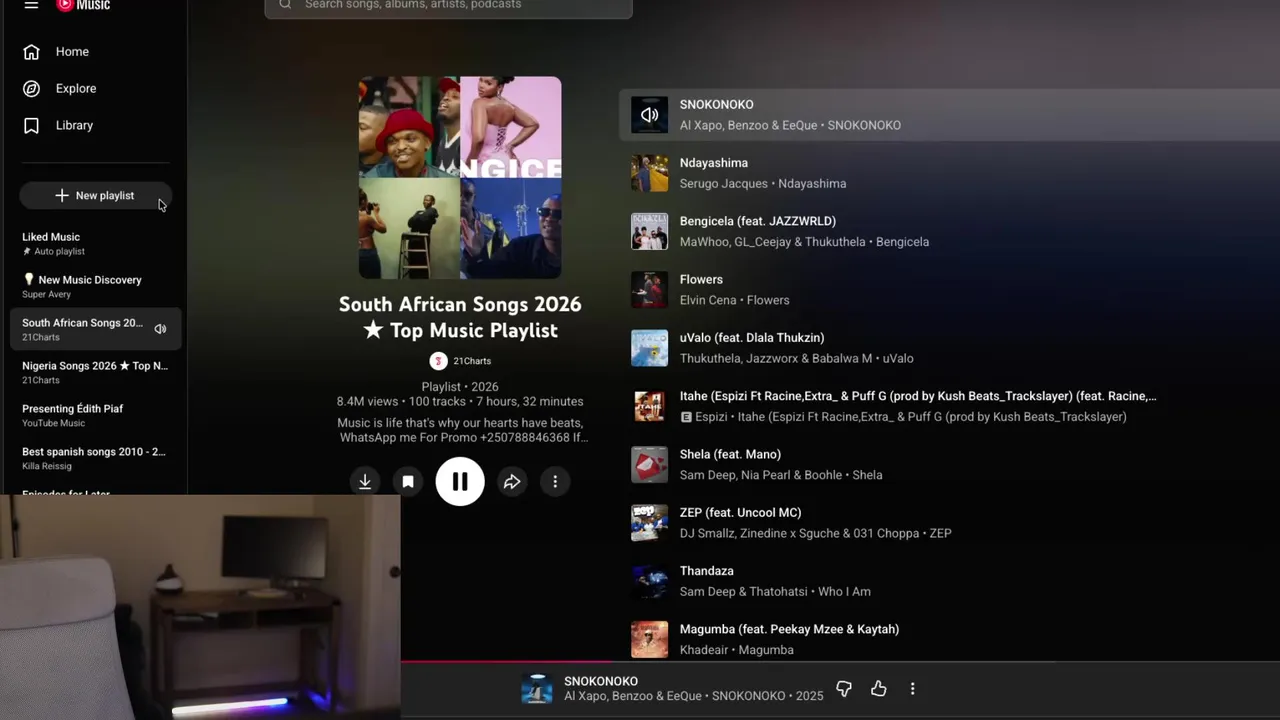1280x720 pixels.
Task: Play Magumba (feat. Peekay Mzee & Kaytah)
Action: click(x=789, y=629)
